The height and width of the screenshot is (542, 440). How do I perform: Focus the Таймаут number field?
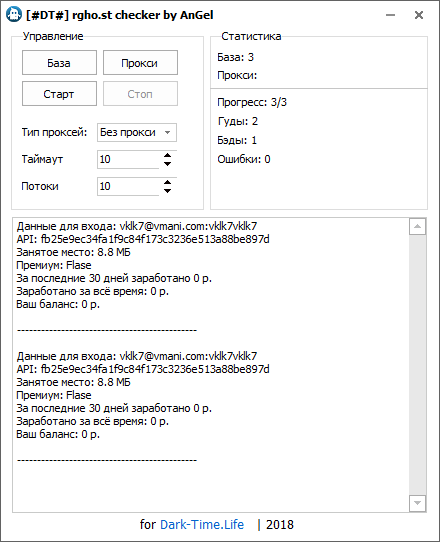pyautogui.click(x=129, y=159)
